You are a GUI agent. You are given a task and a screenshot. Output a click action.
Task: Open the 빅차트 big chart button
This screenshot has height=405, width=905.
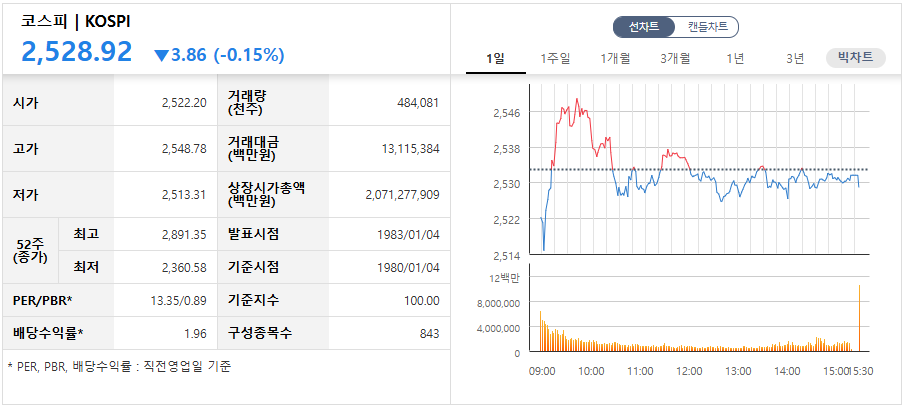(x=856, y=58)
